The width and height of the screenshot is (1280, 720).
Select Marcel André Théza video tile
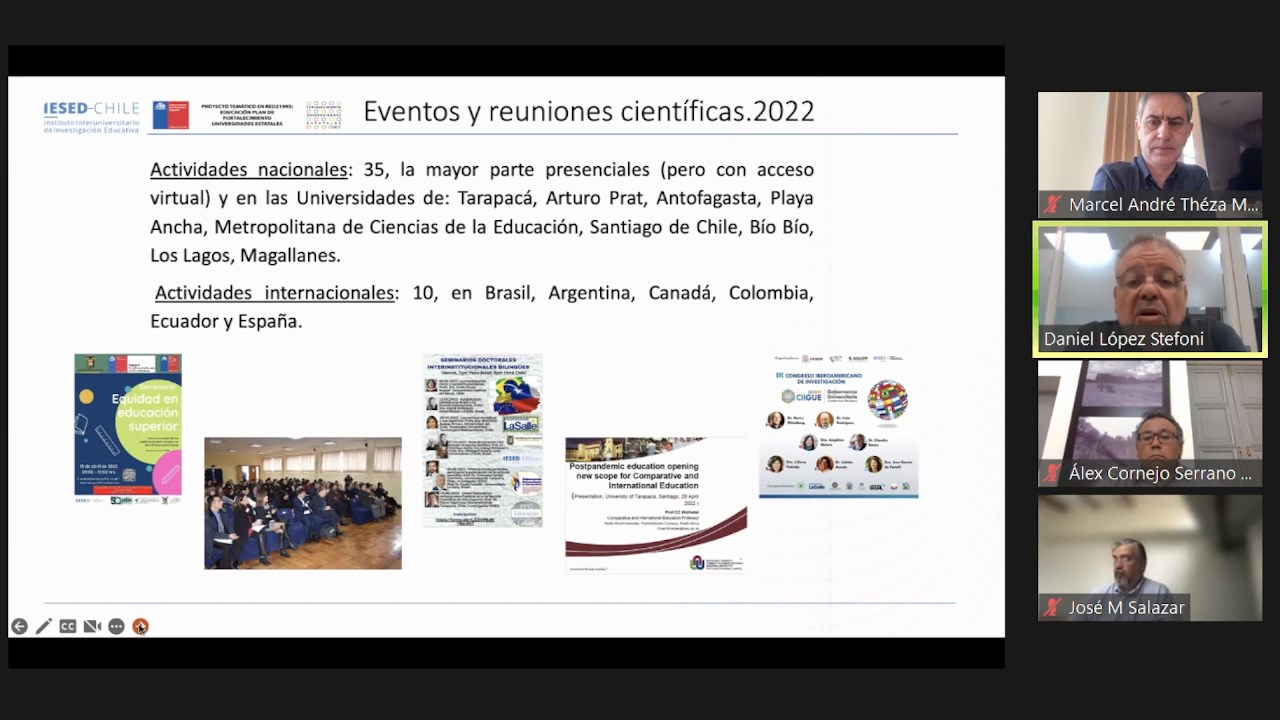tap(1150, 154)
